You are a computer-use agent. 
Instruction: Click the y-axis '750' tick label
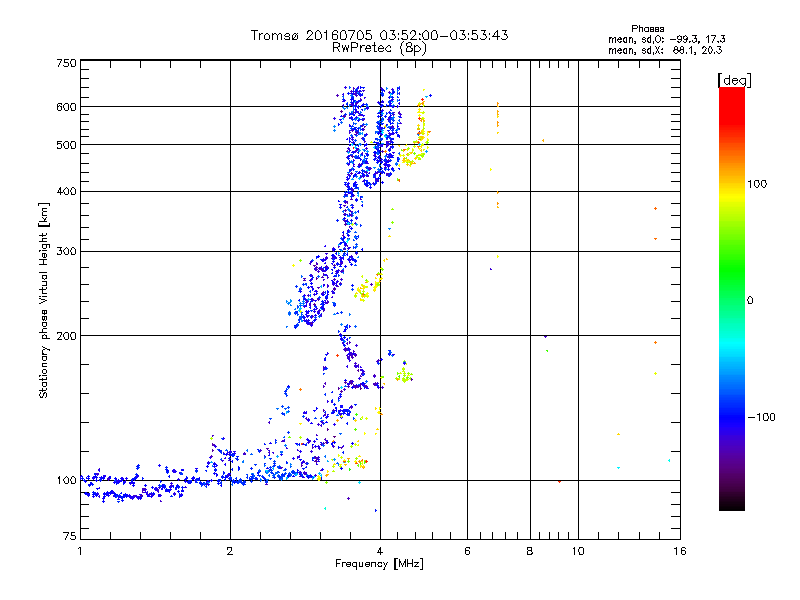67,63
